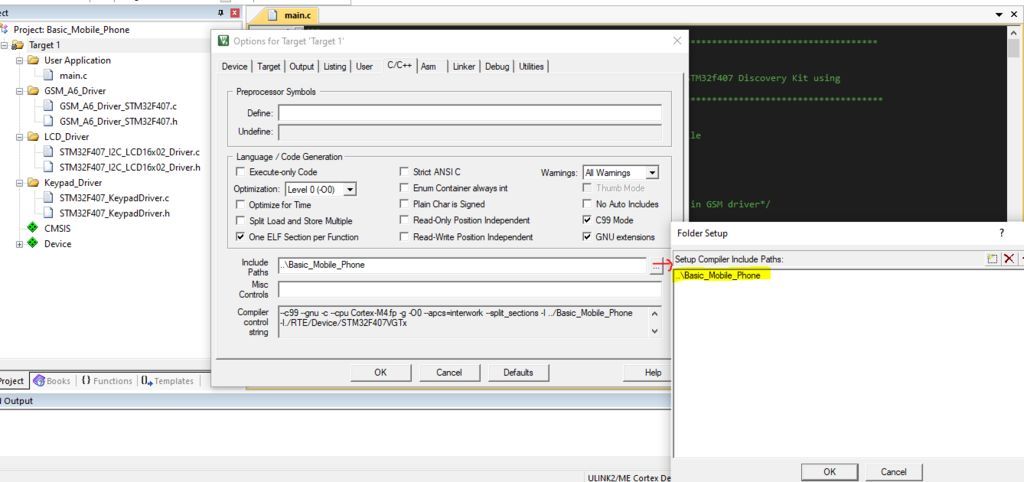Enable Enum Container always int
This screenshot has height=482, width=1024.
[x=405, y=187]
